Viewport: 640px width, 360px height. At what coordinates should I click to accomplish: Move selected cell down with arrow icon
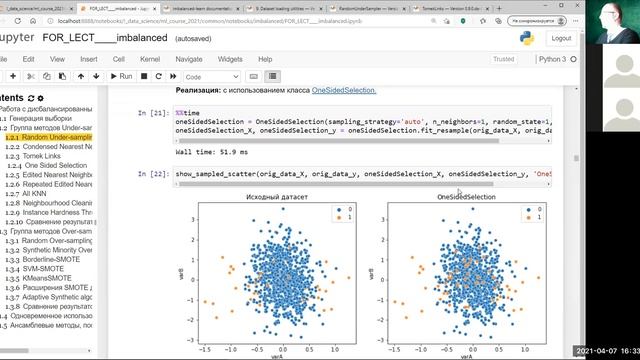click(96, 76)
